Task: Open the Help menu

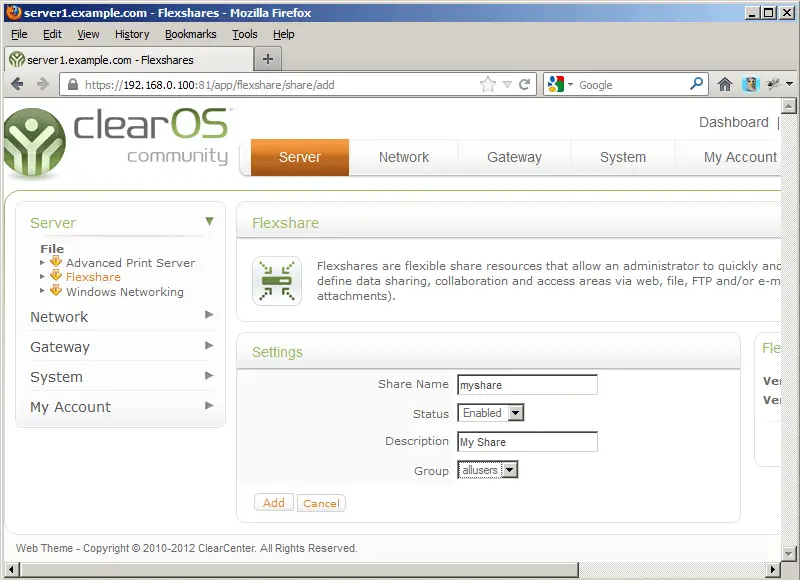Action: (x=284, y=34)
